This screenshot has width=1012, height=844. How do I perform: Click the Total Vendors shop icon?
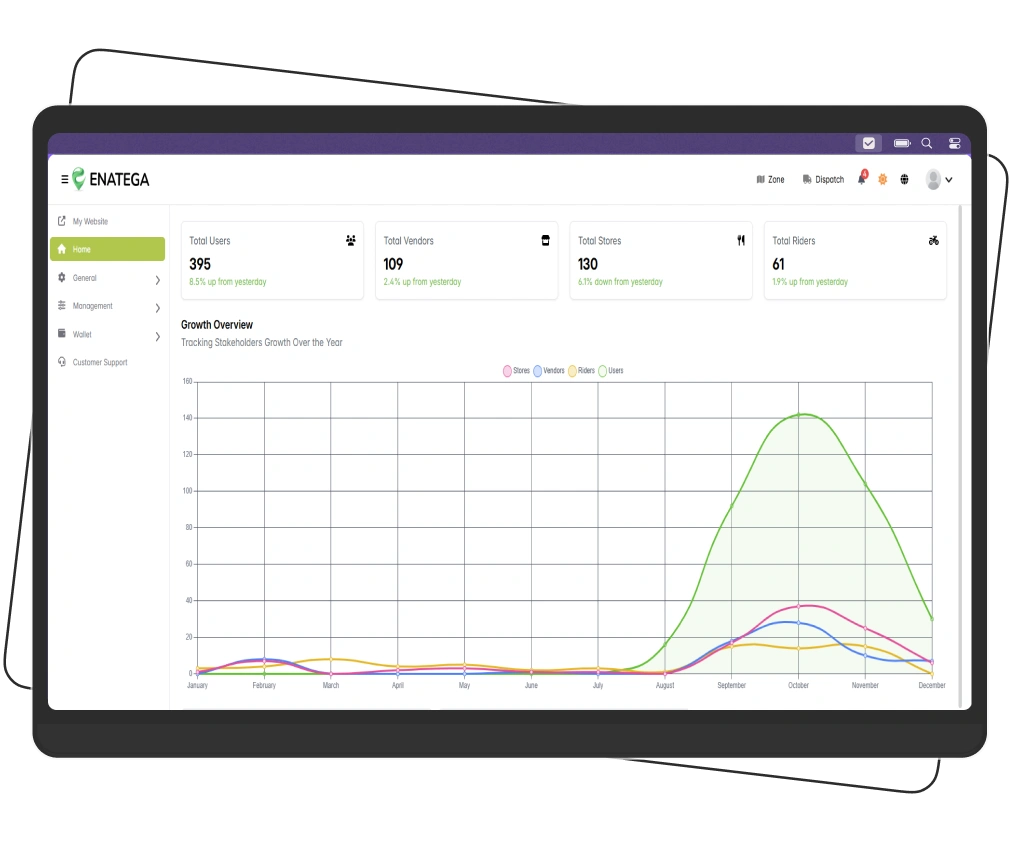[x=545, y=241]
